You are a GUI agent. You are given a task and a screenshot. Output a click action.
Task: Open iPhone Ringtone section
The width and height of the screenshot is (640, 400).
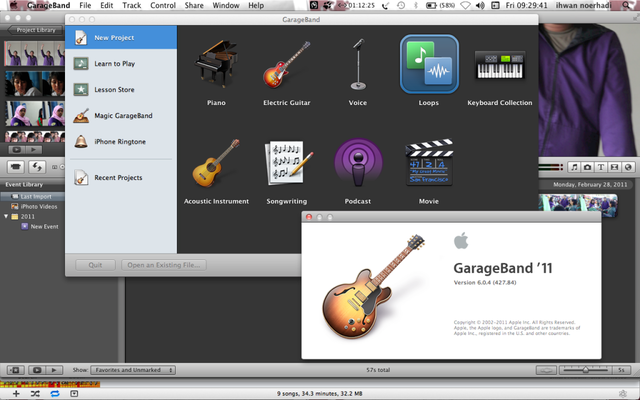(121, 142)
